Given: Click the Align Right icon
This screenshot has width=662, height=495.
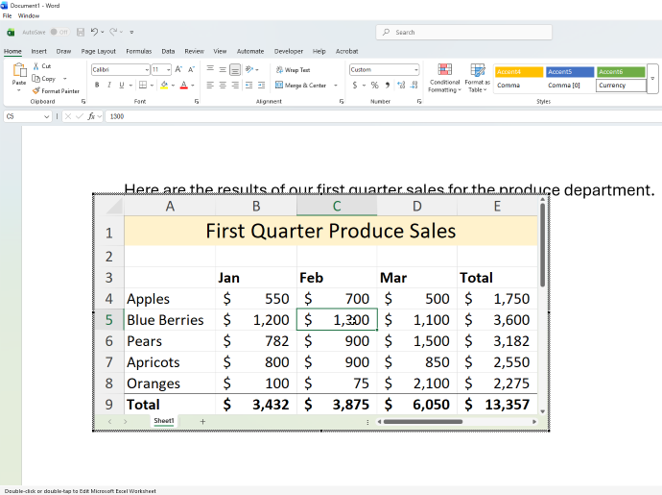Looking at the screenshot, I should [235, 85].
